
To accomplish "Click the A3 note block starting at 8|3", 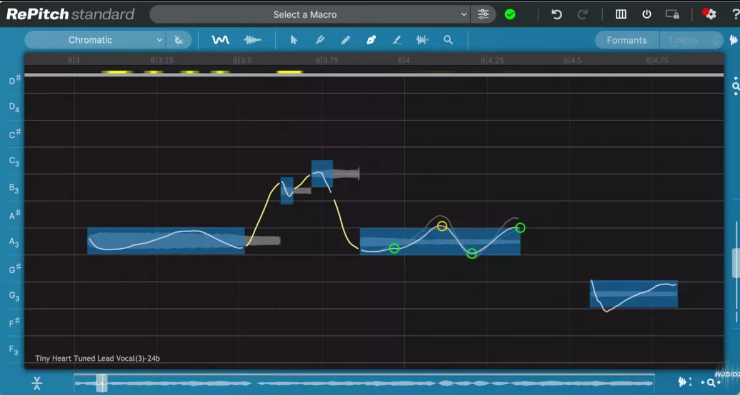I will (x=166, y=241).
